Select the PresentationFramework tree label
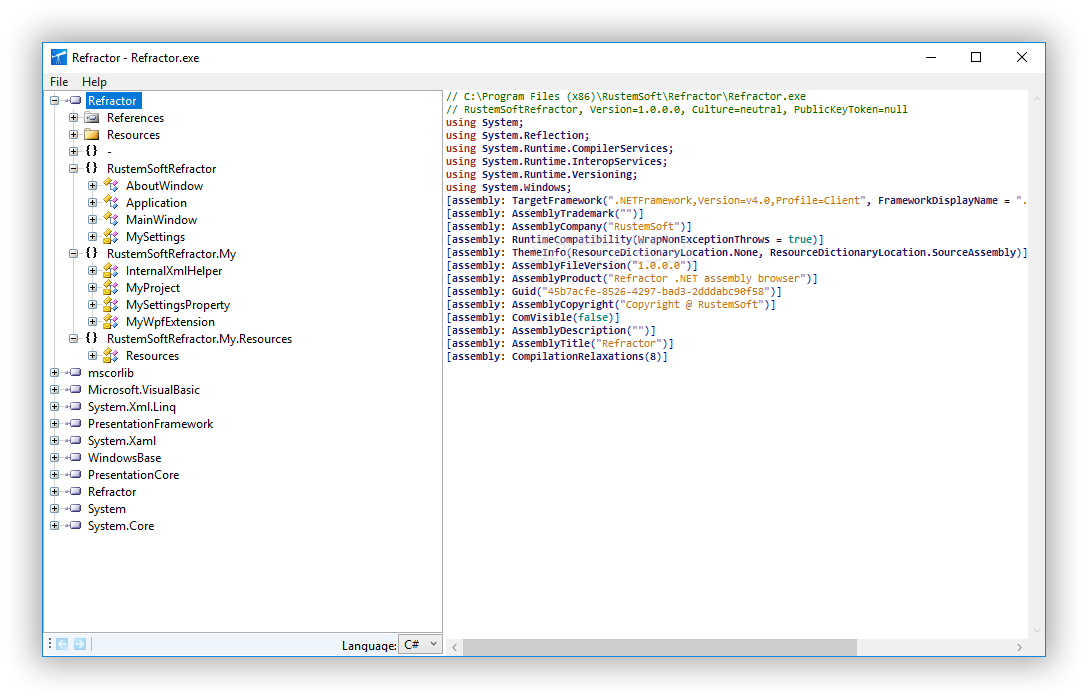 151,423
